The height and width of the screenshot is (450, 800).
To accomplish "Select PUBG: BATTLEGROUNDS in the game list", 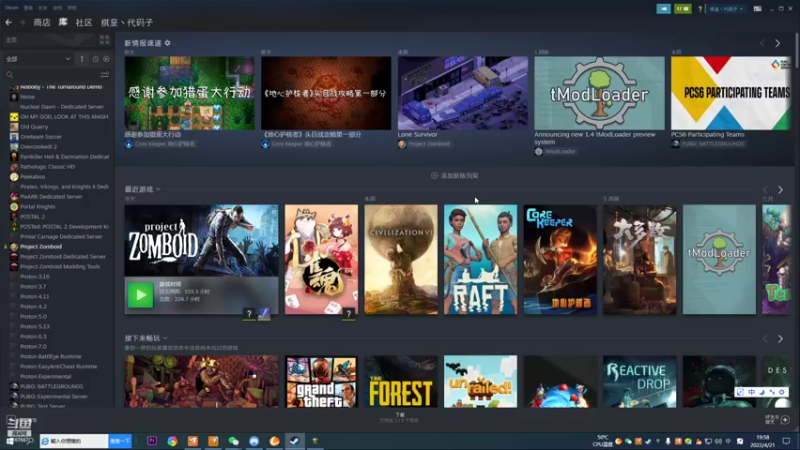I will [52, 387].
